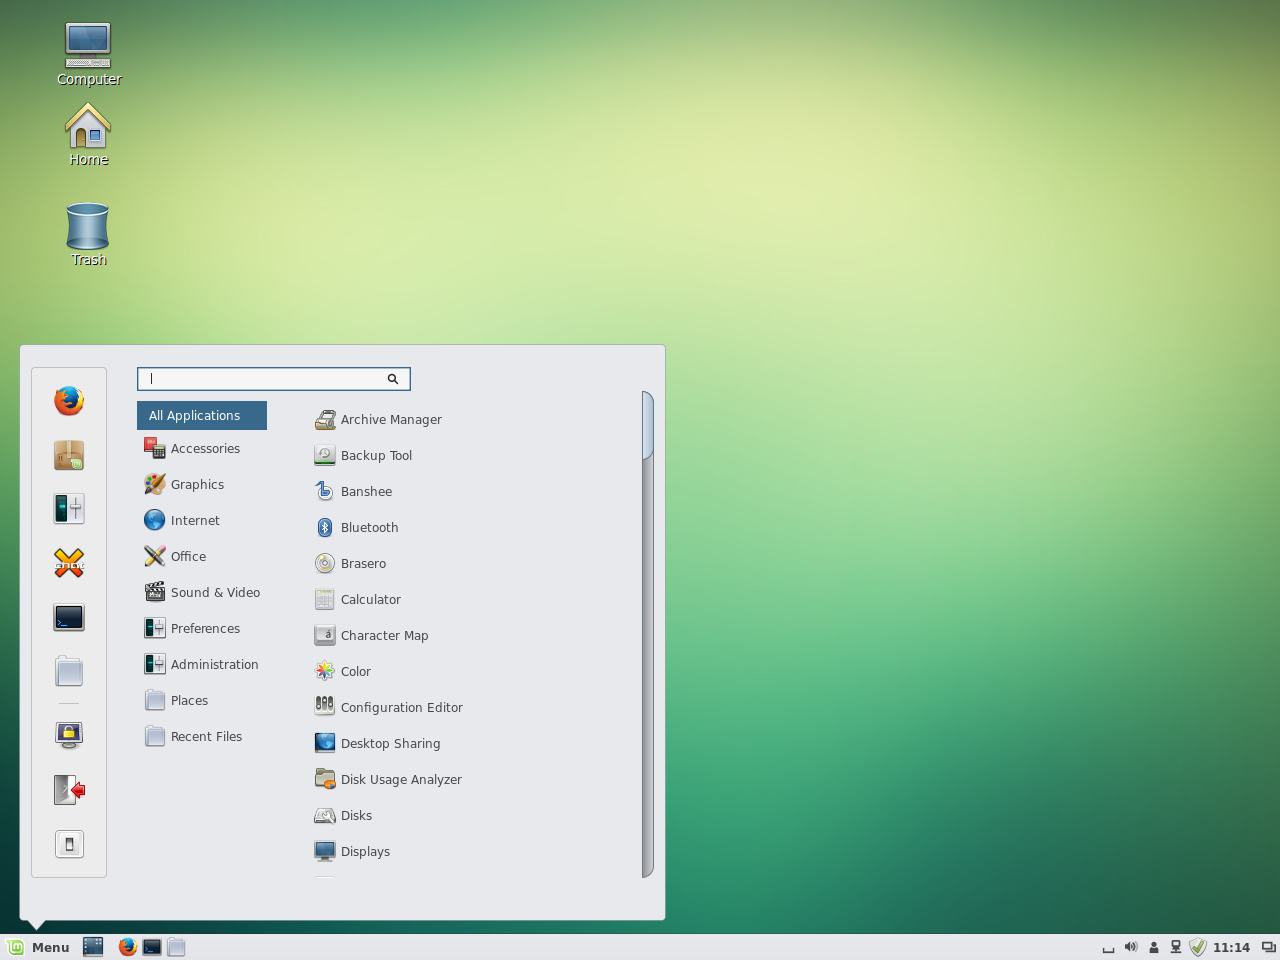Click Logout icon in menu sidebar
1280x960 pixels.
69,789
